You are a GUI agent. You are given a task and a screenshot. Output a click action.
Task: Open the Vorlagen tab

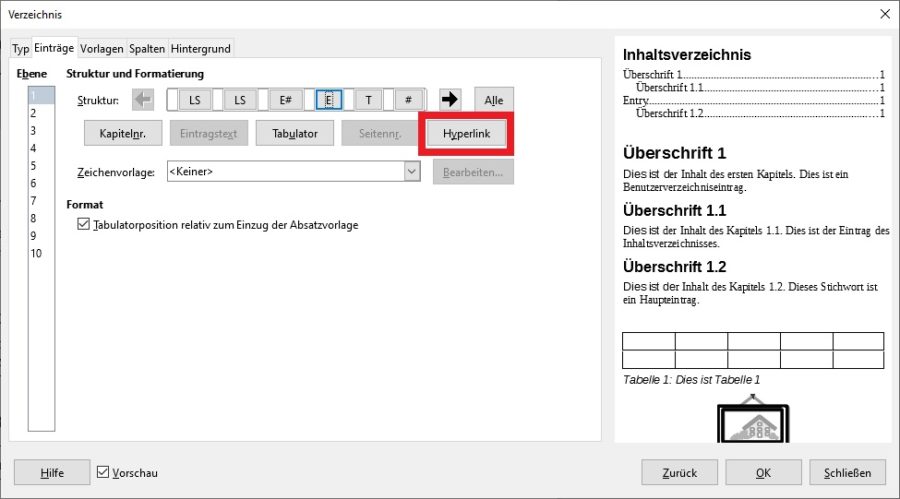pyautogui.click(x=102, y=49)
